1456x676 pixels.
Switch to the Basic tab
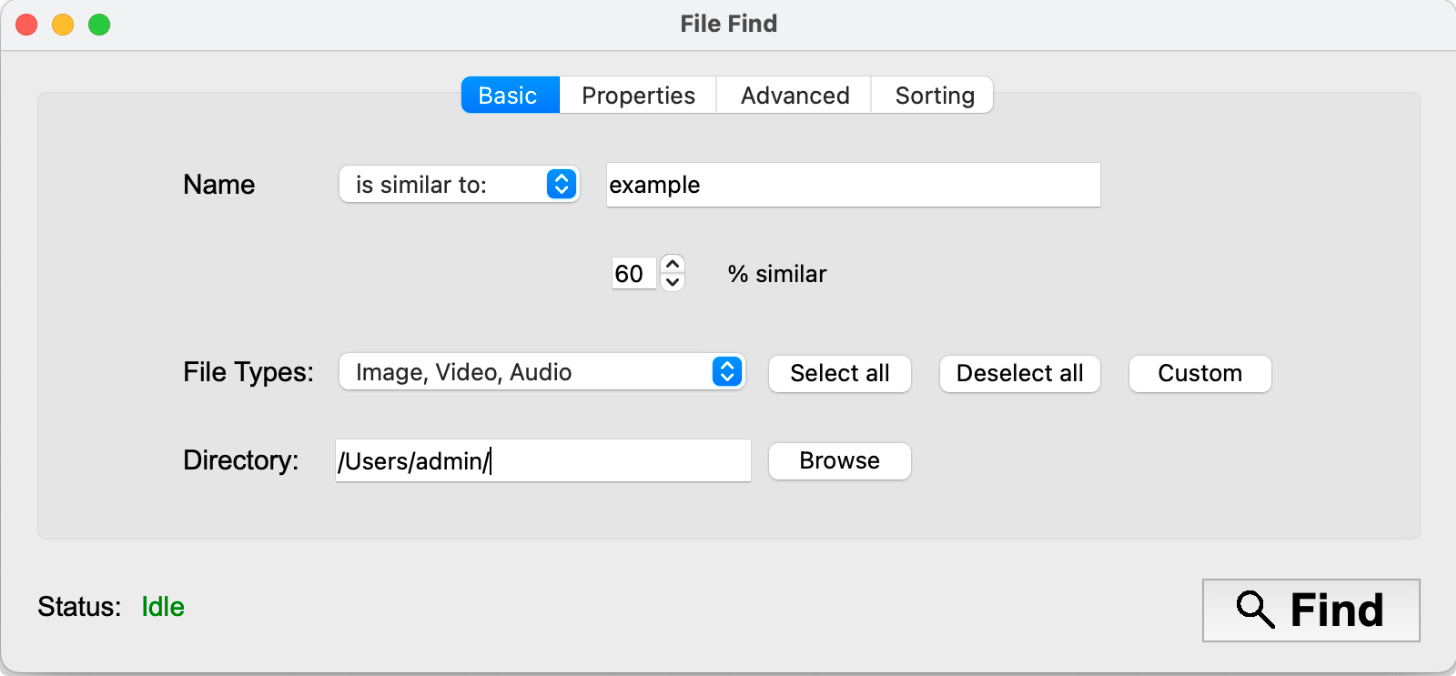(509, 96)
